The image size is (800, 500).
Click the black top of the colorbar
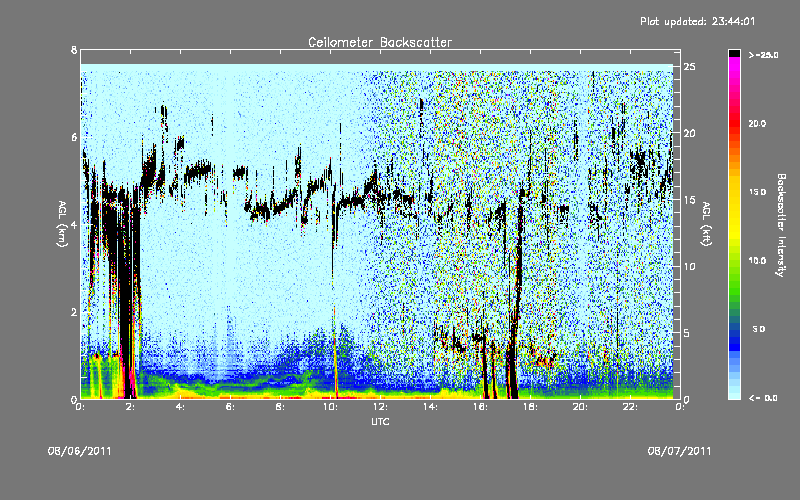(734, 53)
